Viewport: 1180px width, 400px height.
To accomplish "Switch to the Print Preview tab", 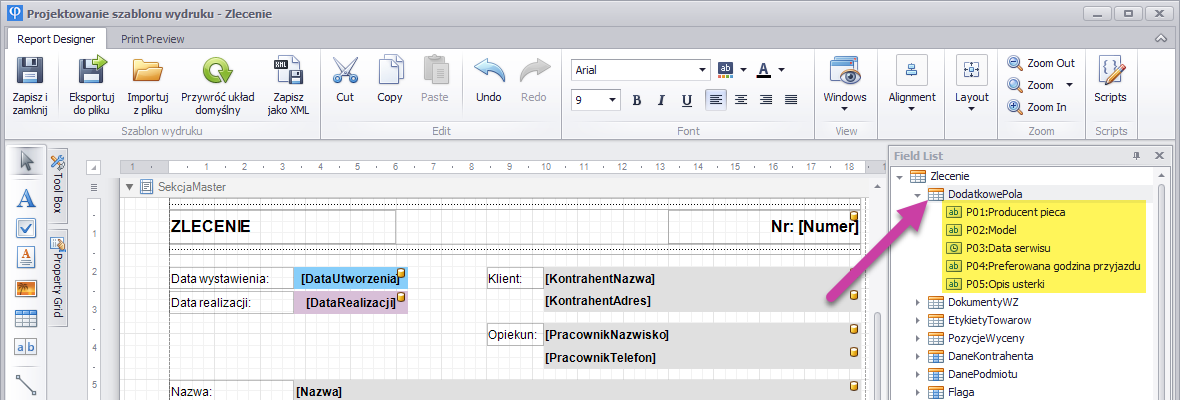I will [x=152, y=39].
